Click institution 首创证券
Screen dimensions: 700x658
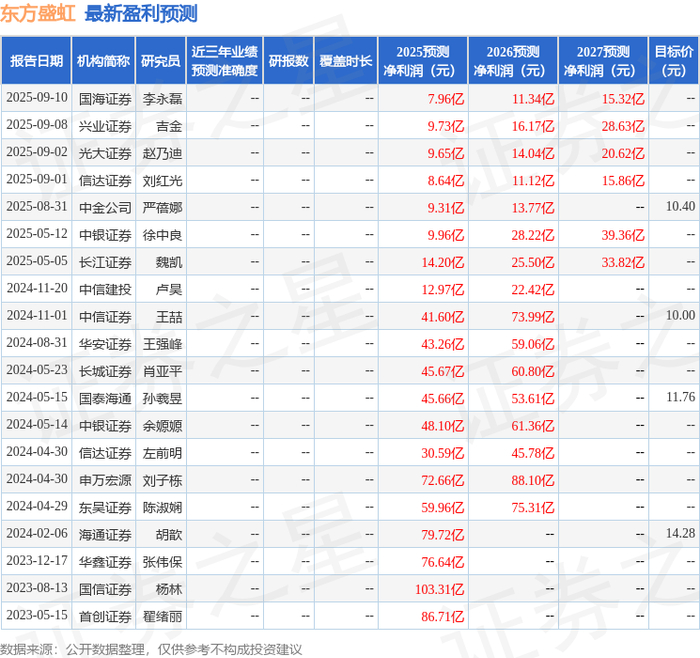tap(105, 616)
